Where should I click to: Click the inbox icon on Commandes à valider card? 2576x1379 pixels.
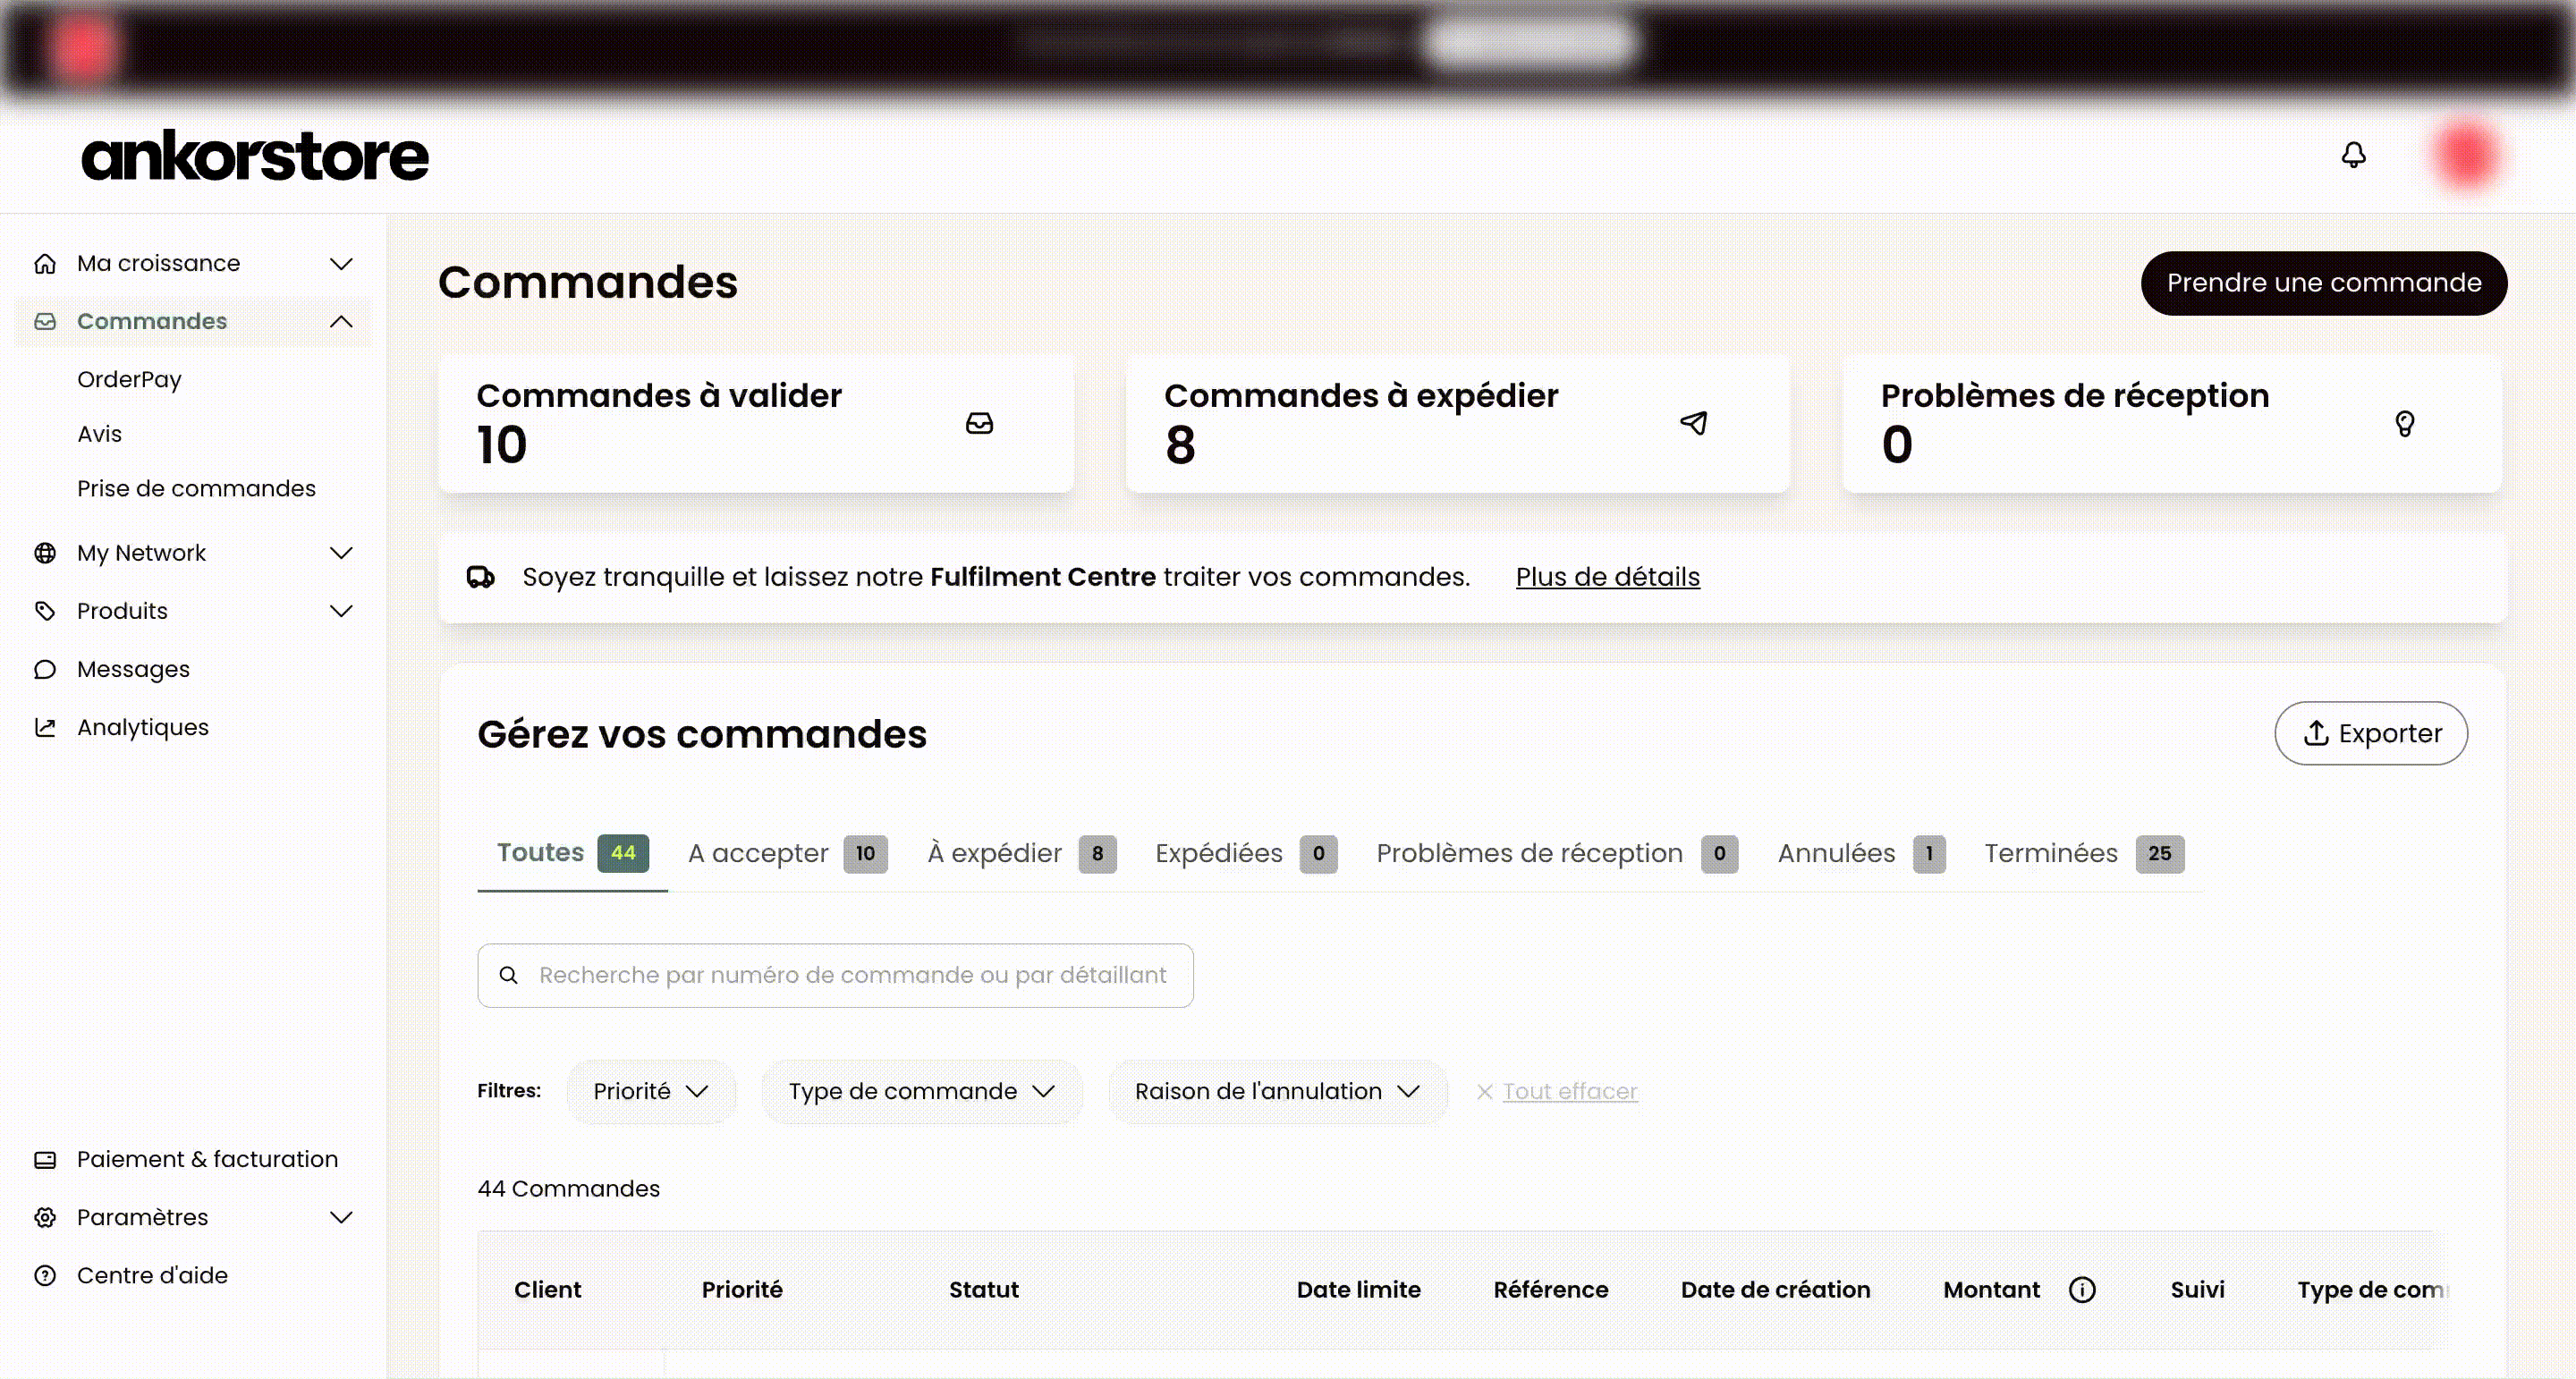tap(979, 423)
